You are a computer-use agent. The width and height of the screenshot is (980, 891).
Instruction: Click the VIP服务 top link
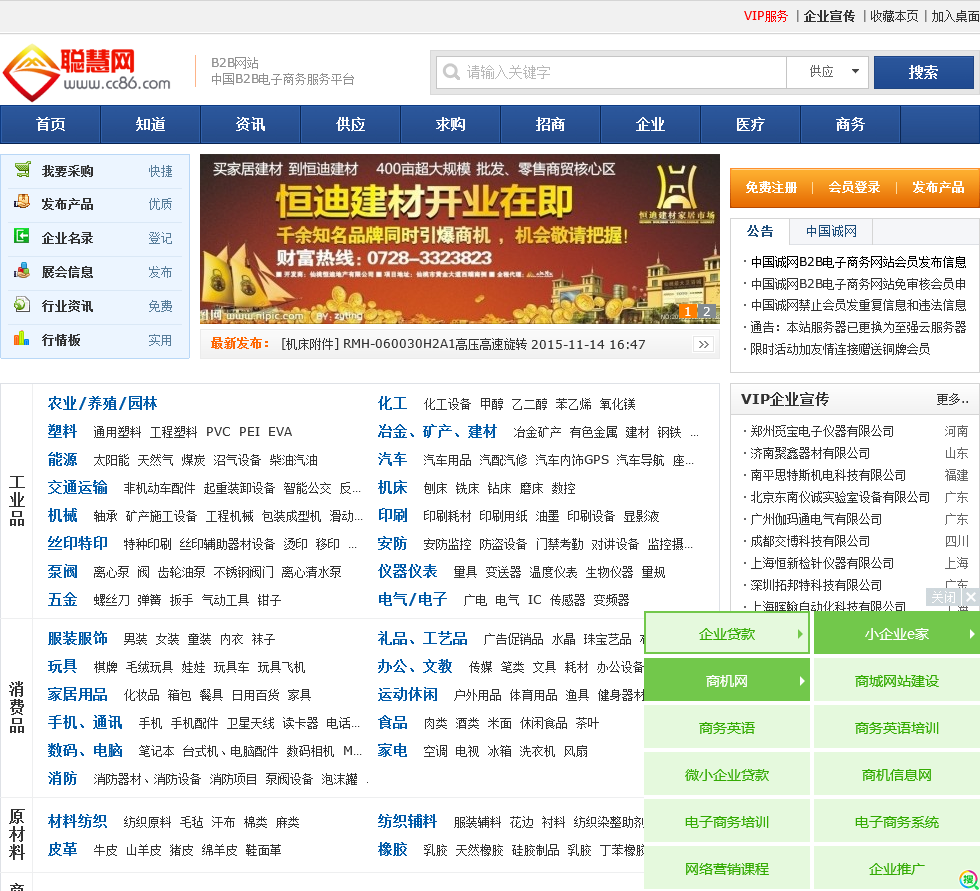tap(766, 16)
